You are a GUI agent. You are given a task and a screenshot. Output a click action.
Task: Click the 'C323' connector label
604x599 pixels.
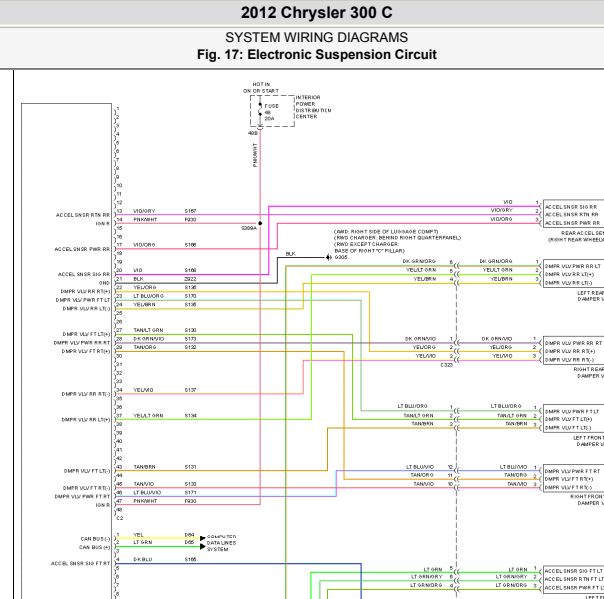pos(446,365)
